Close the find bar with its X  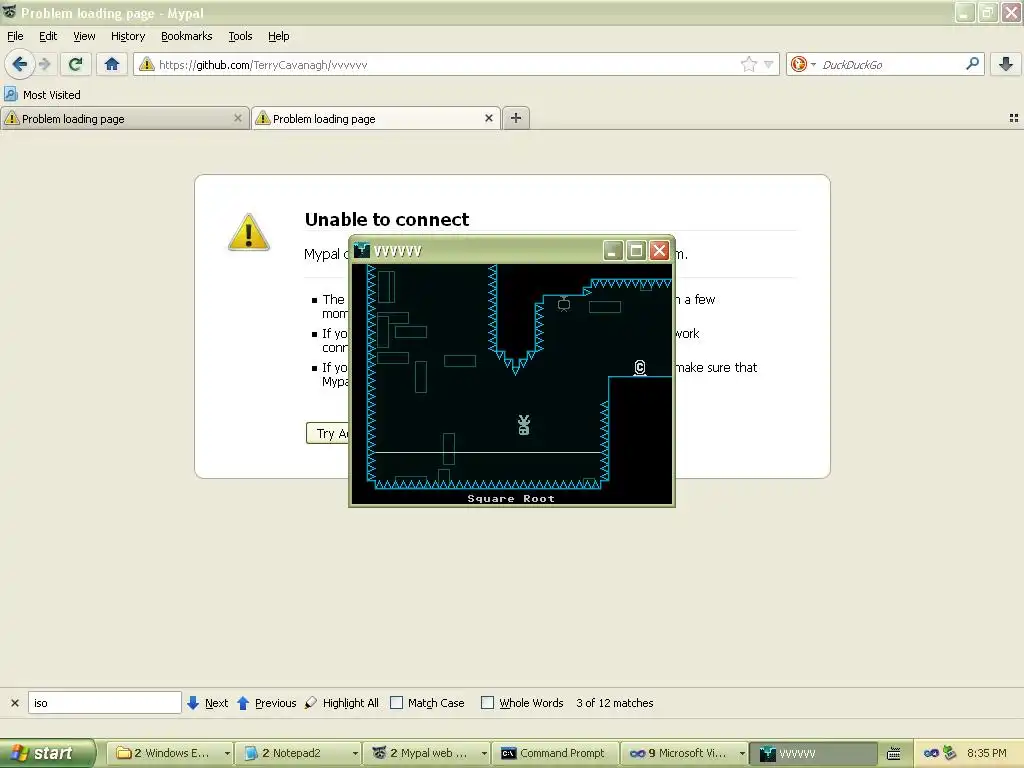(x=15, y=703)
